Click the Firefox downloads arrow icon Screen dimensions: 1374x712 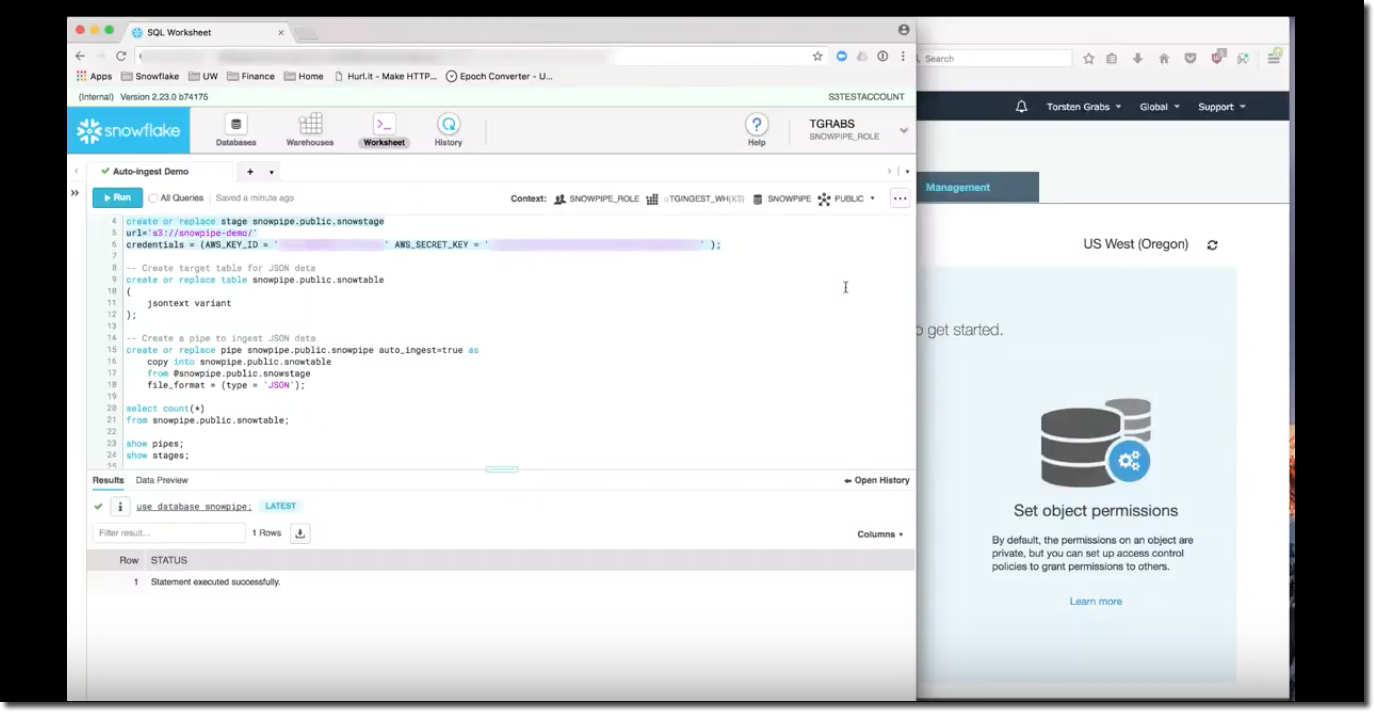click(1137, 58)
